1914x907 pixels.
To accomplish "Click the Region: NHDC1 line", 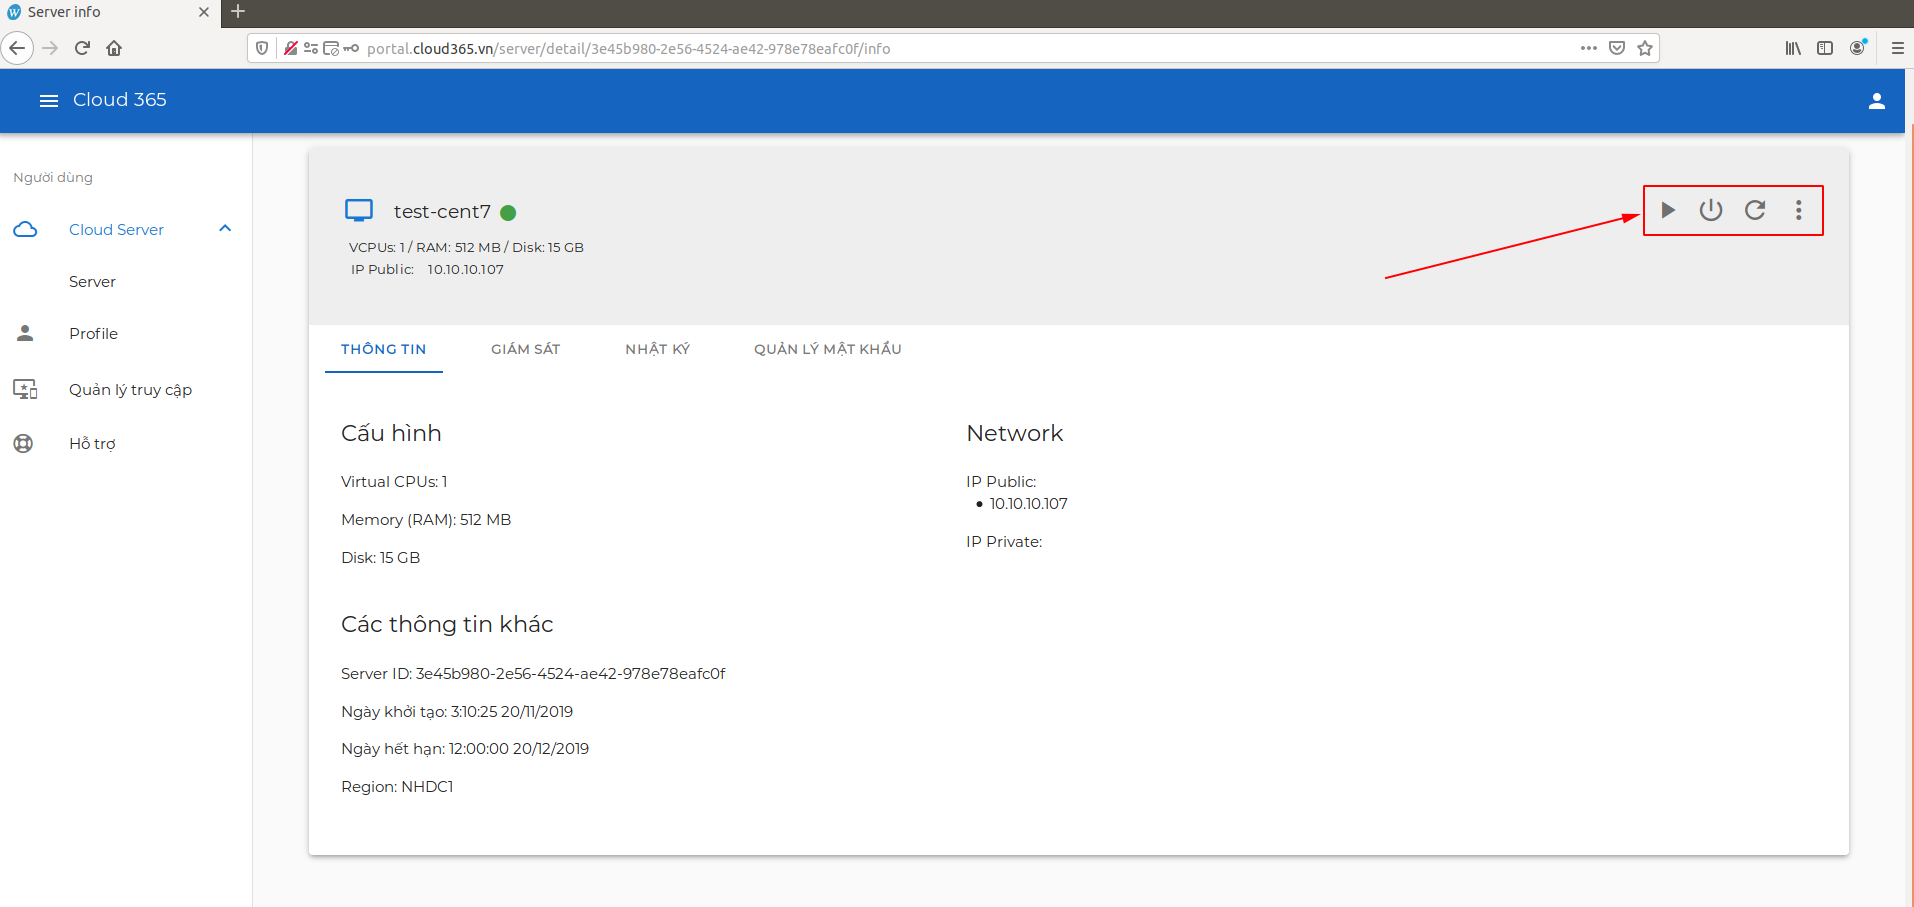I will [x=397, y=787].
